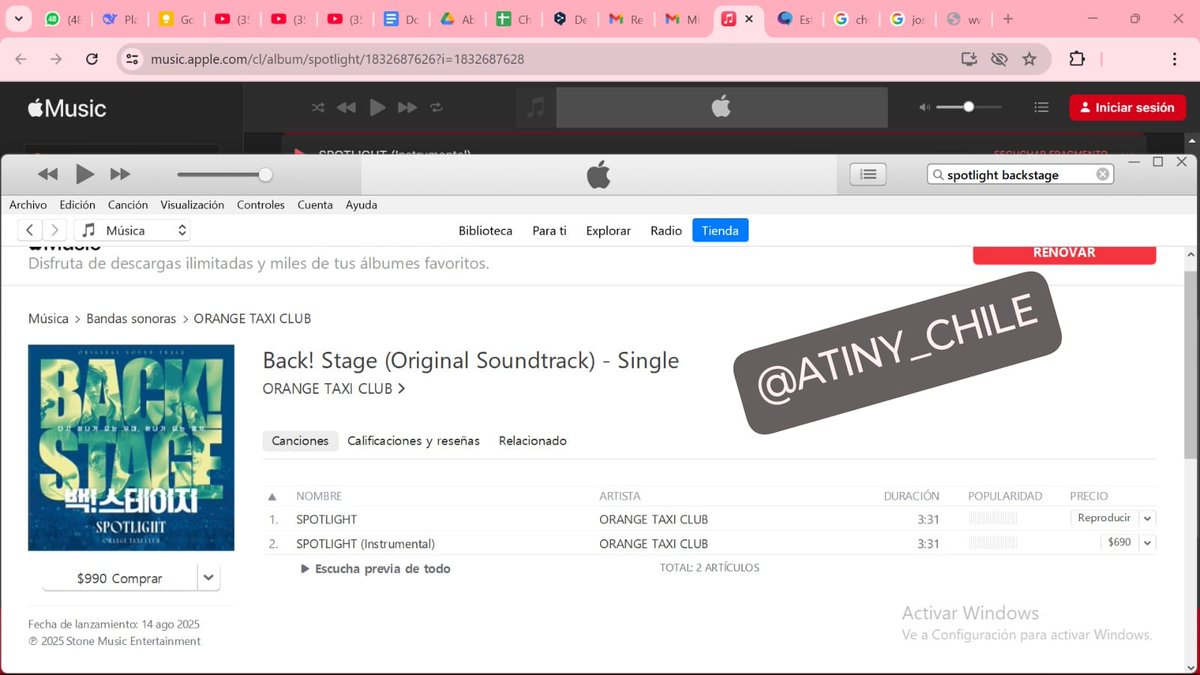Select the Canciones tab
Image resolution: width=1200 pixels, height=675 pixels.
coord(300,441)
